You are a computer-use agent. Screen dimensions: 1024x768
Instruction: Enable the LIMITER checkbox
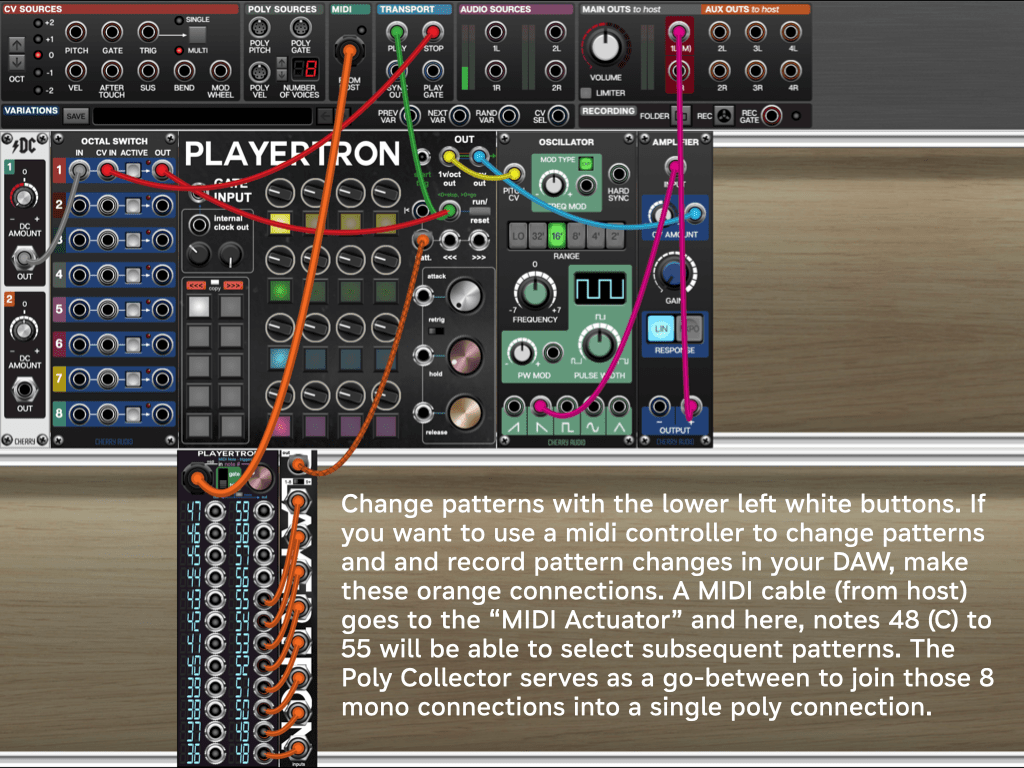[586, 93]
